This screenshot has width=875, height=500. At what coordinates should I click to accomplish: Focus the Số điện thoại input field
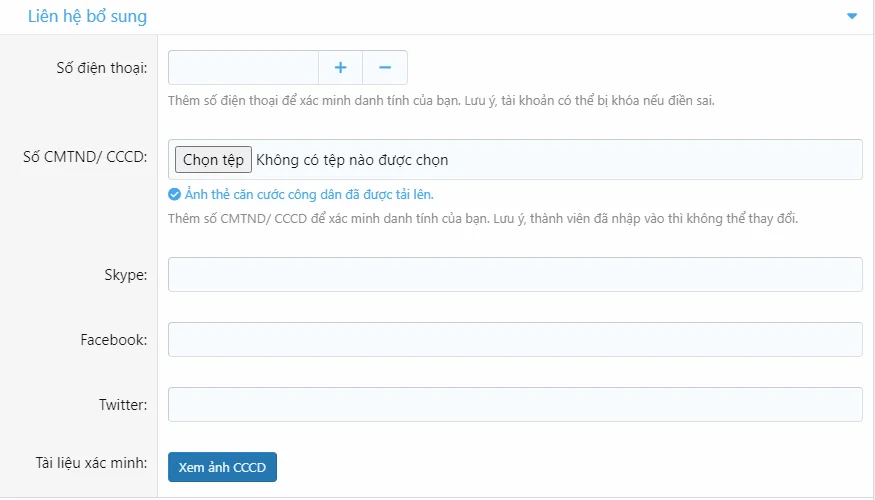243,68
